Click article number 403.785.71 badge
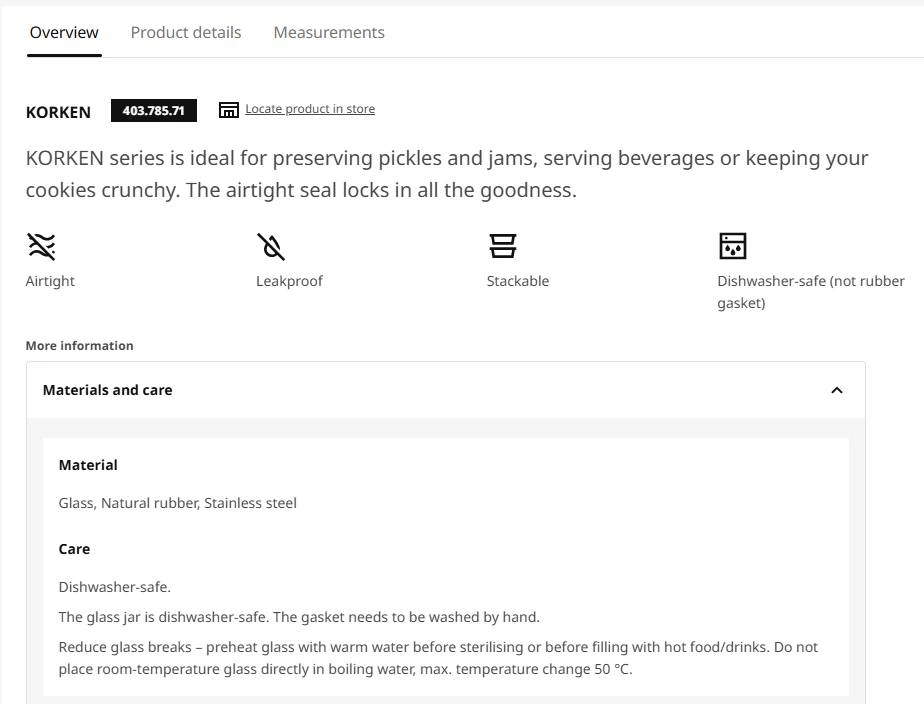The image size is (924, 704). click(154, 110)
